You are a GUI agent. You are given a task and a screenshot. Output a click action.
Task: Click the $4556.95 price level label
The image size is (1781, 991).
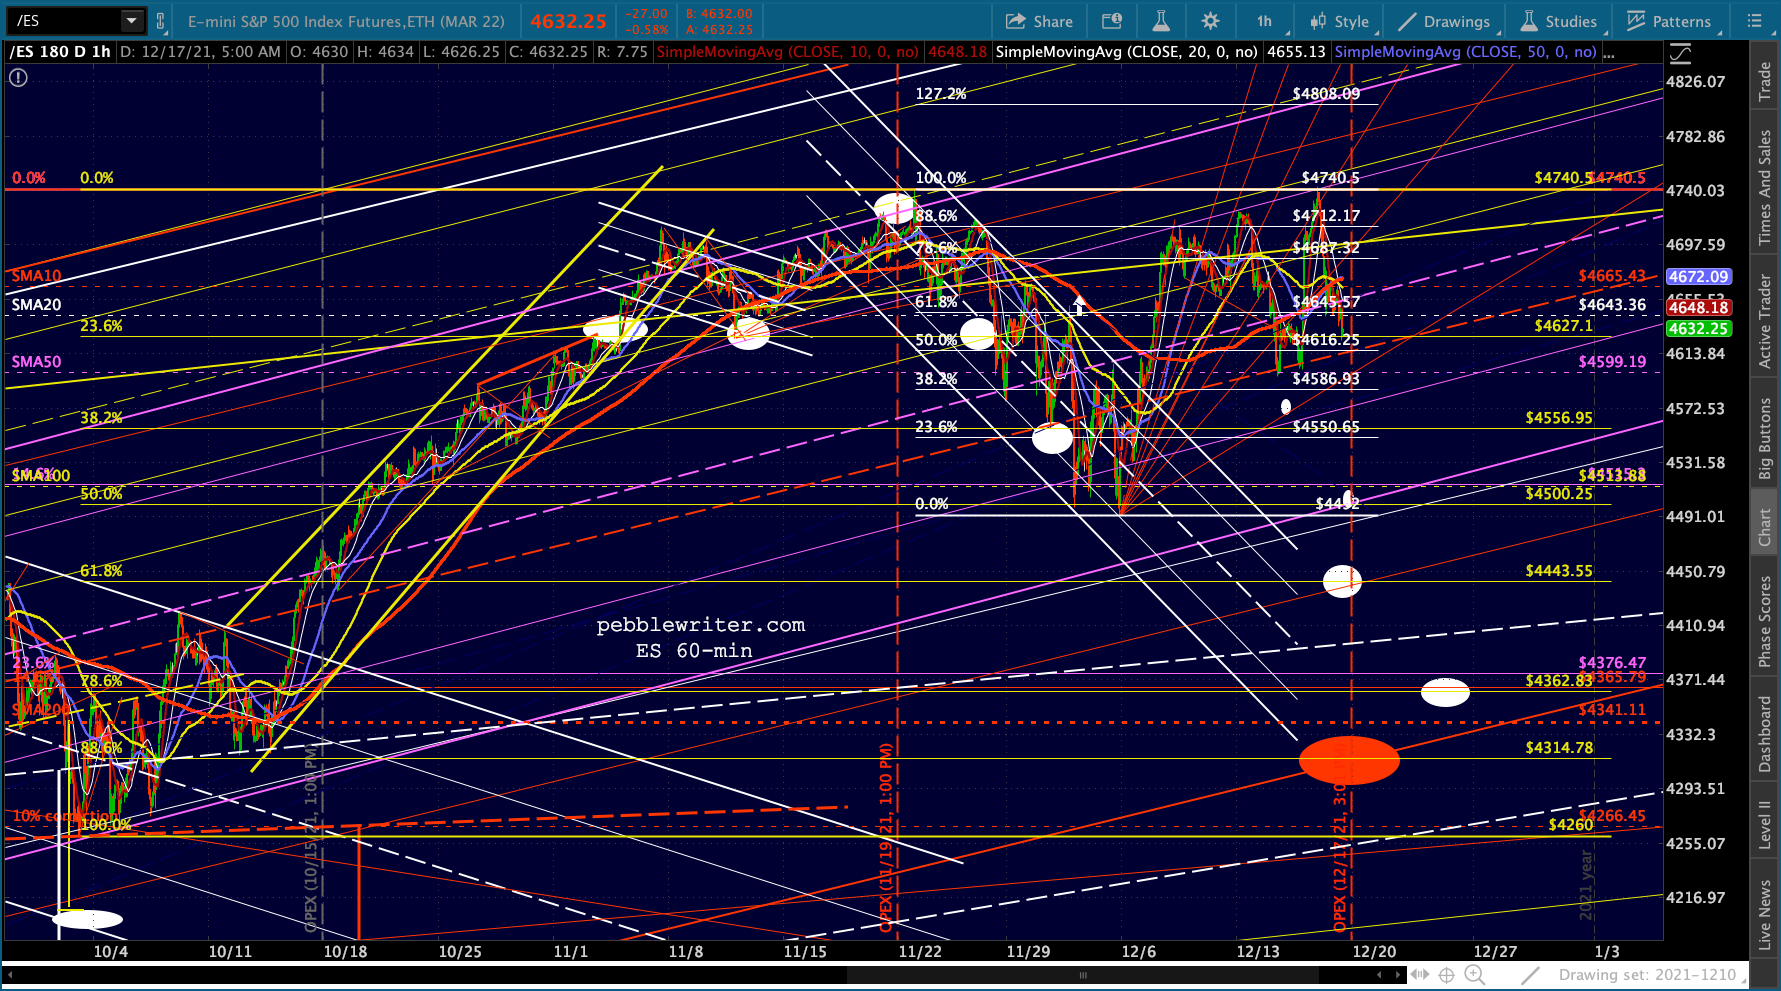point(1559,418)
